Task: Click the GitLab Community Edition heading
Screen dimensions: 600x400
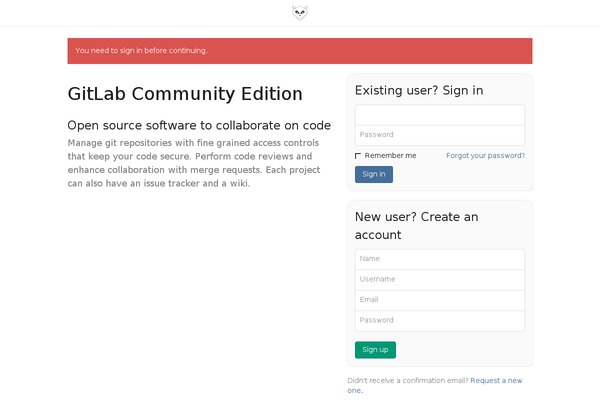Action: click(185, 94)
